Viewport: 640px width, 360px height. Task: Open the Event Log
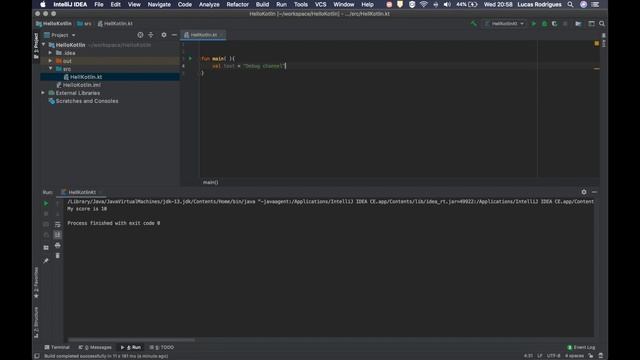click(581, 347)
